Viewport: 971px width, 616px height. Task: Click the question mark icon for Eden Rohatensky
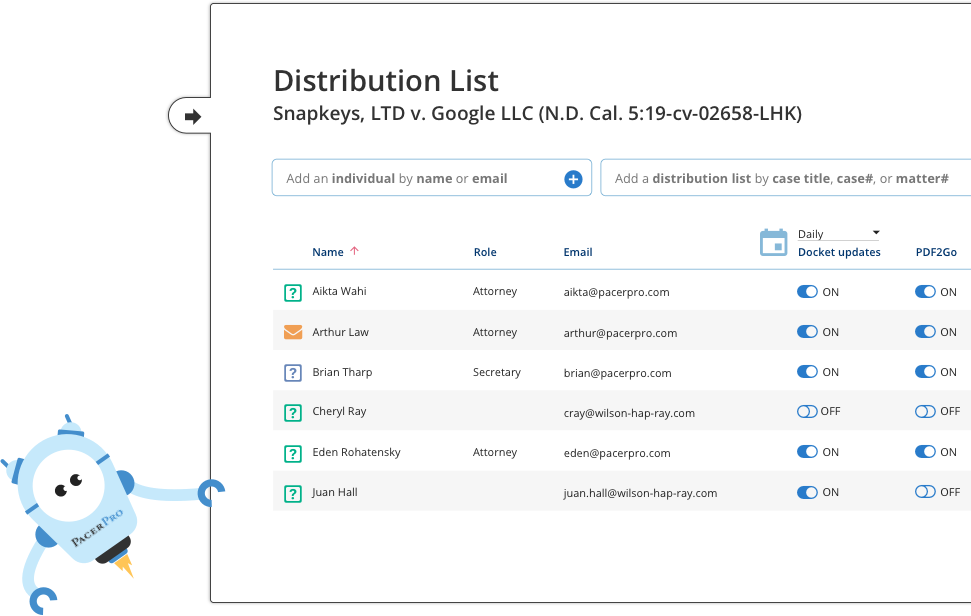click(x=293, y=453)
